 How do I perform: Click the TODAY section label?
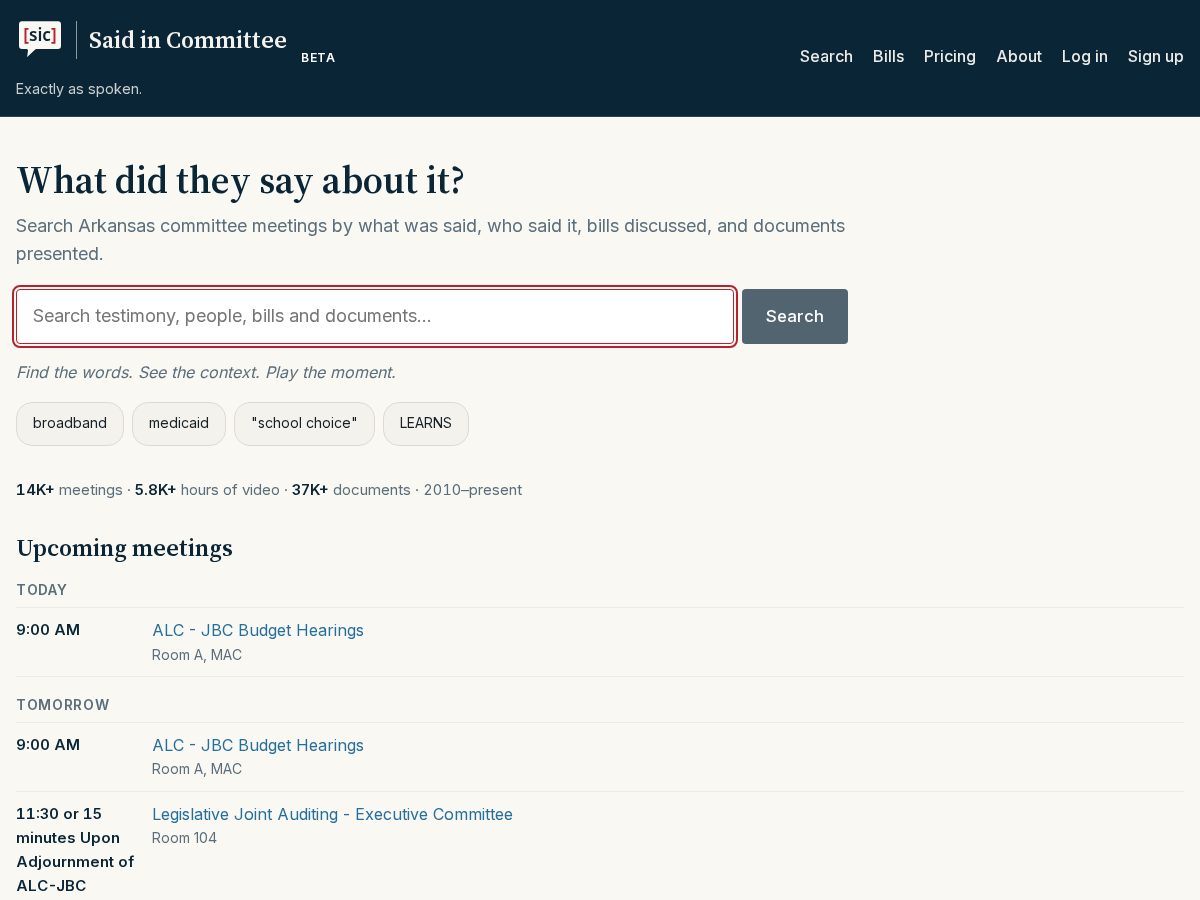(x=42, y=590)
